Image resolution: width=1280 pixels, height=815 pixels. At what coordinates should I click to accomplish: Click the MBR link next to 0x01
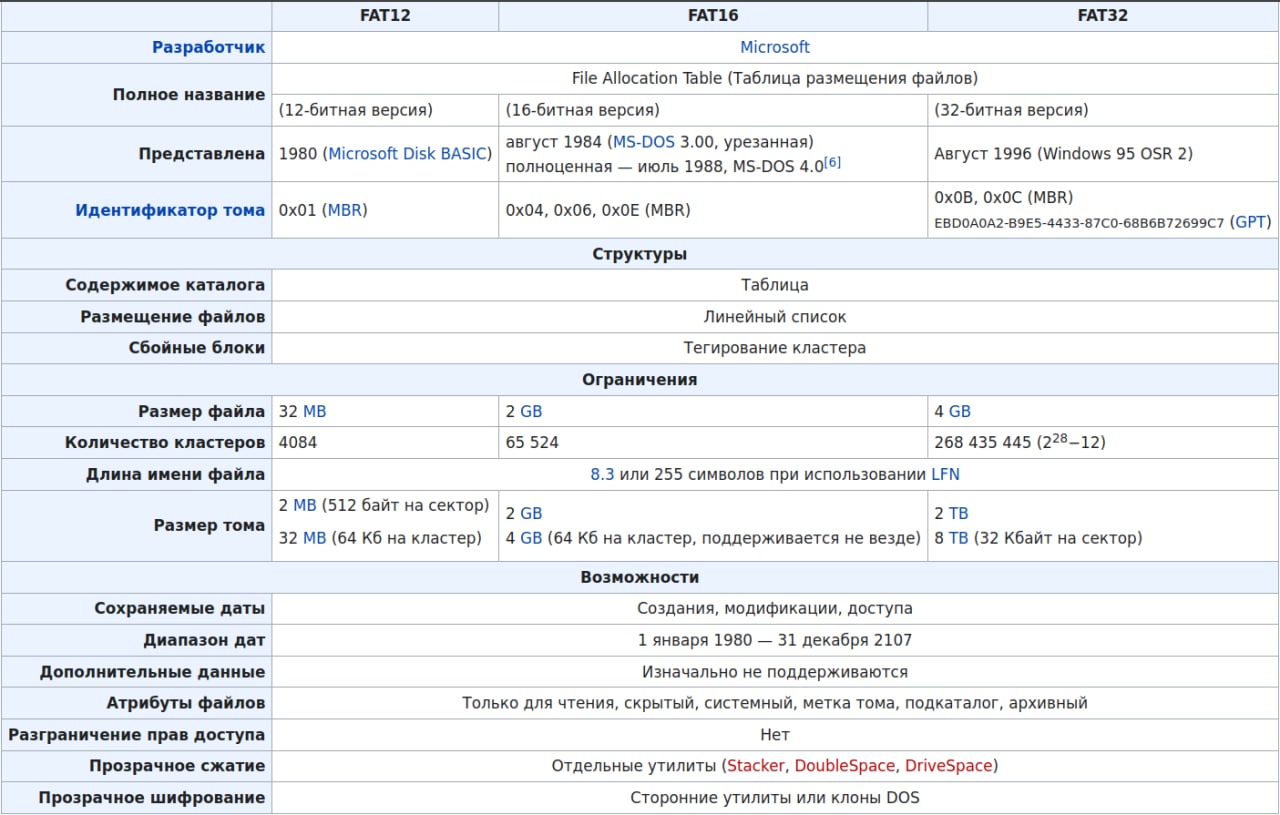coord(345,210)
